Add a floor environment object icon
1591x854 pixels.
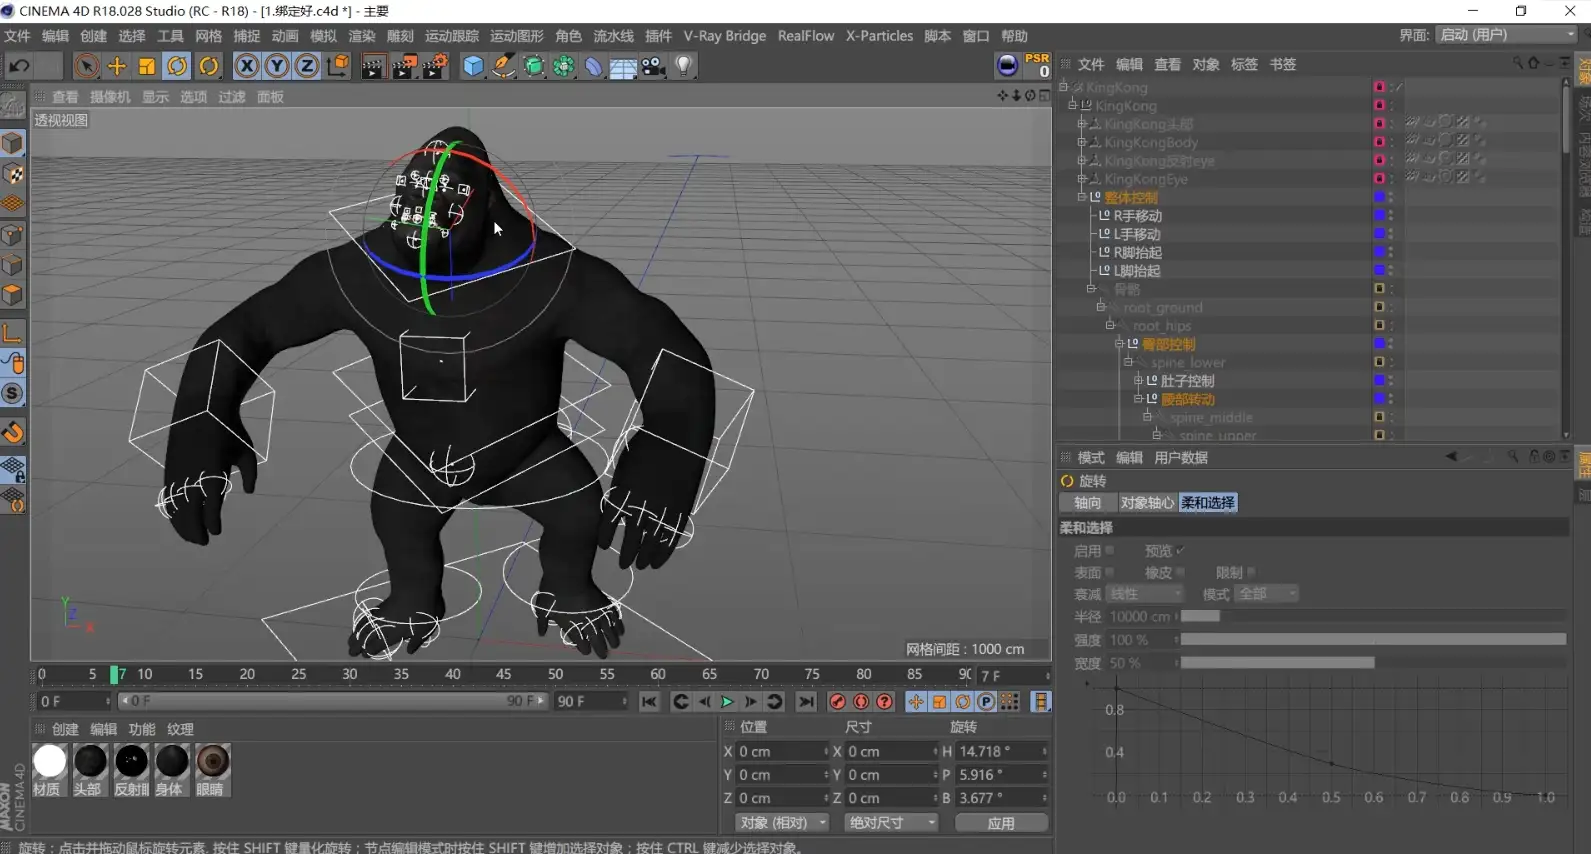point(623,66)
